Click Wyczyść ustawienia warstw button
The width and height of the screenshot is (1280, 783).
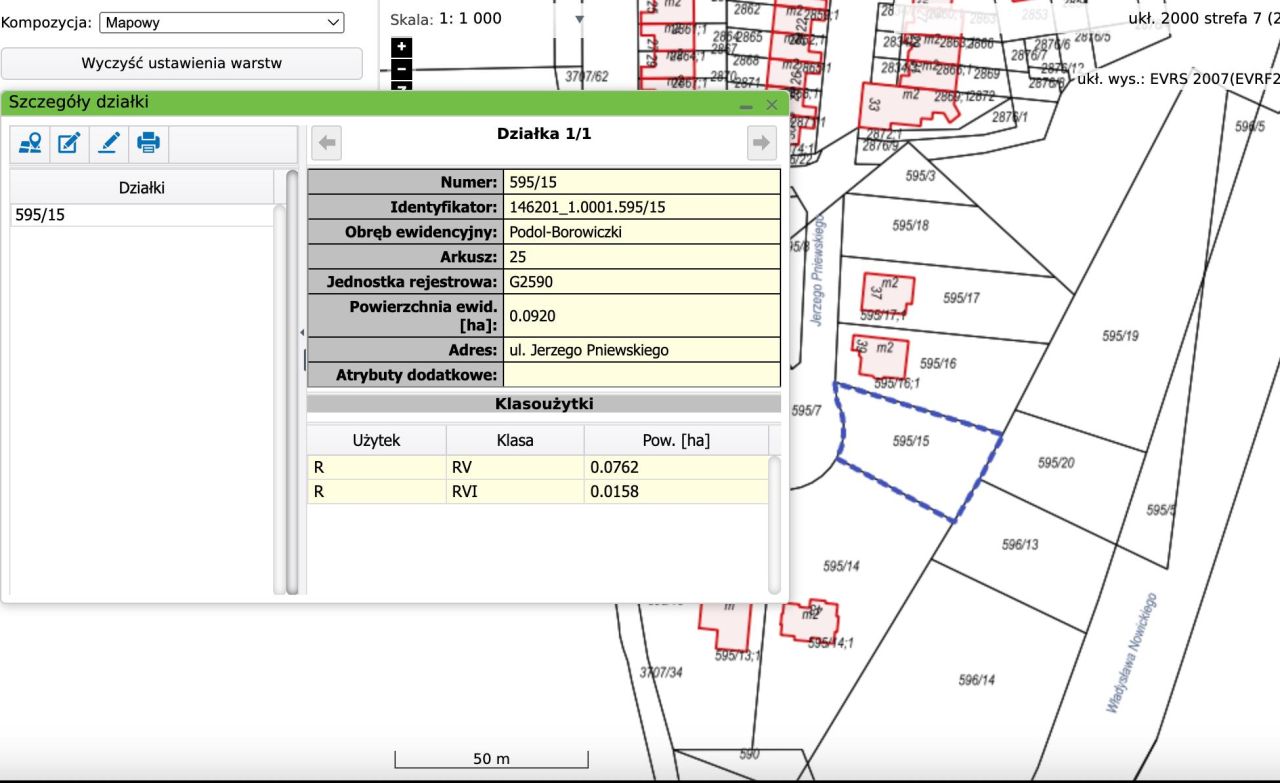[x=181, y=63]
